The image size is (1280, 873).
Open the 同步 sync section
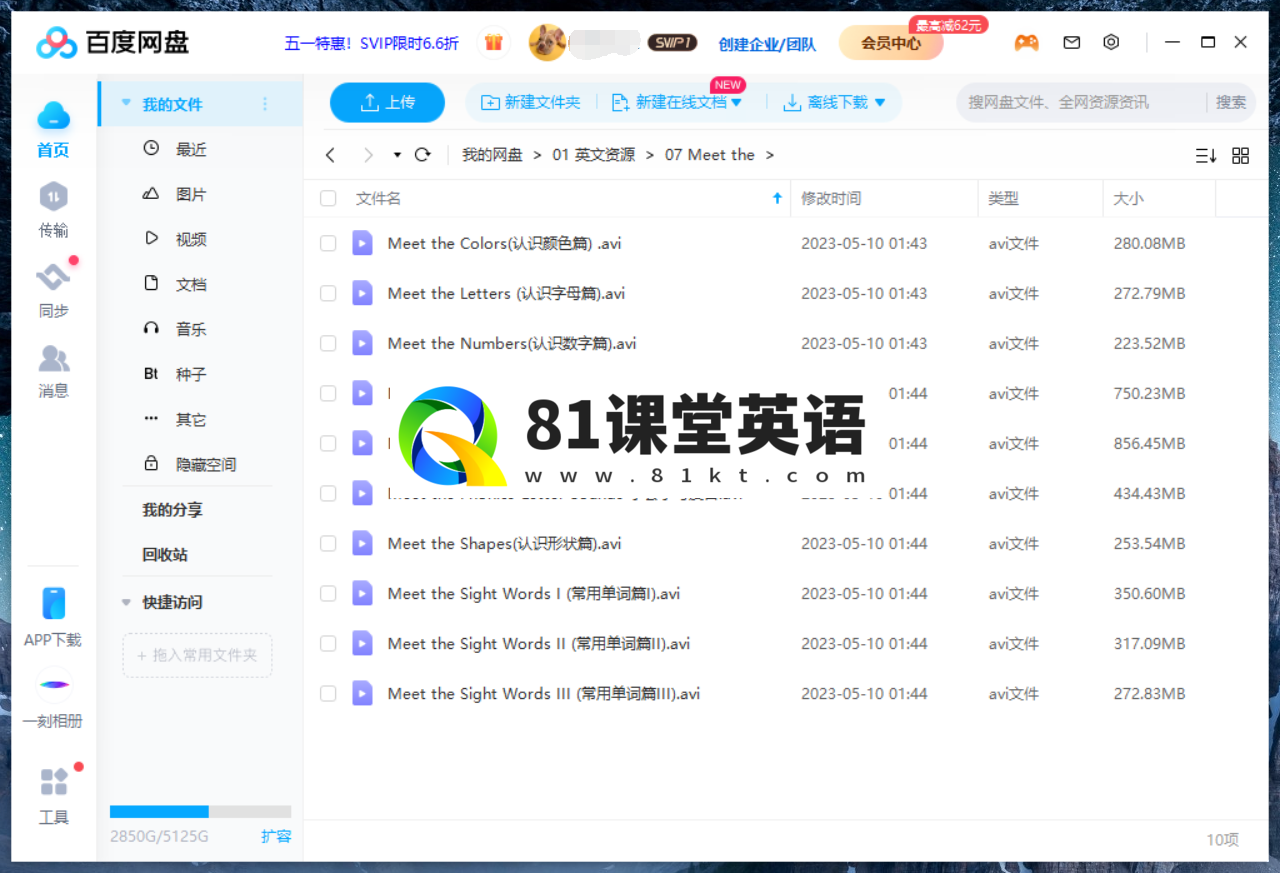tap(53, 290)
